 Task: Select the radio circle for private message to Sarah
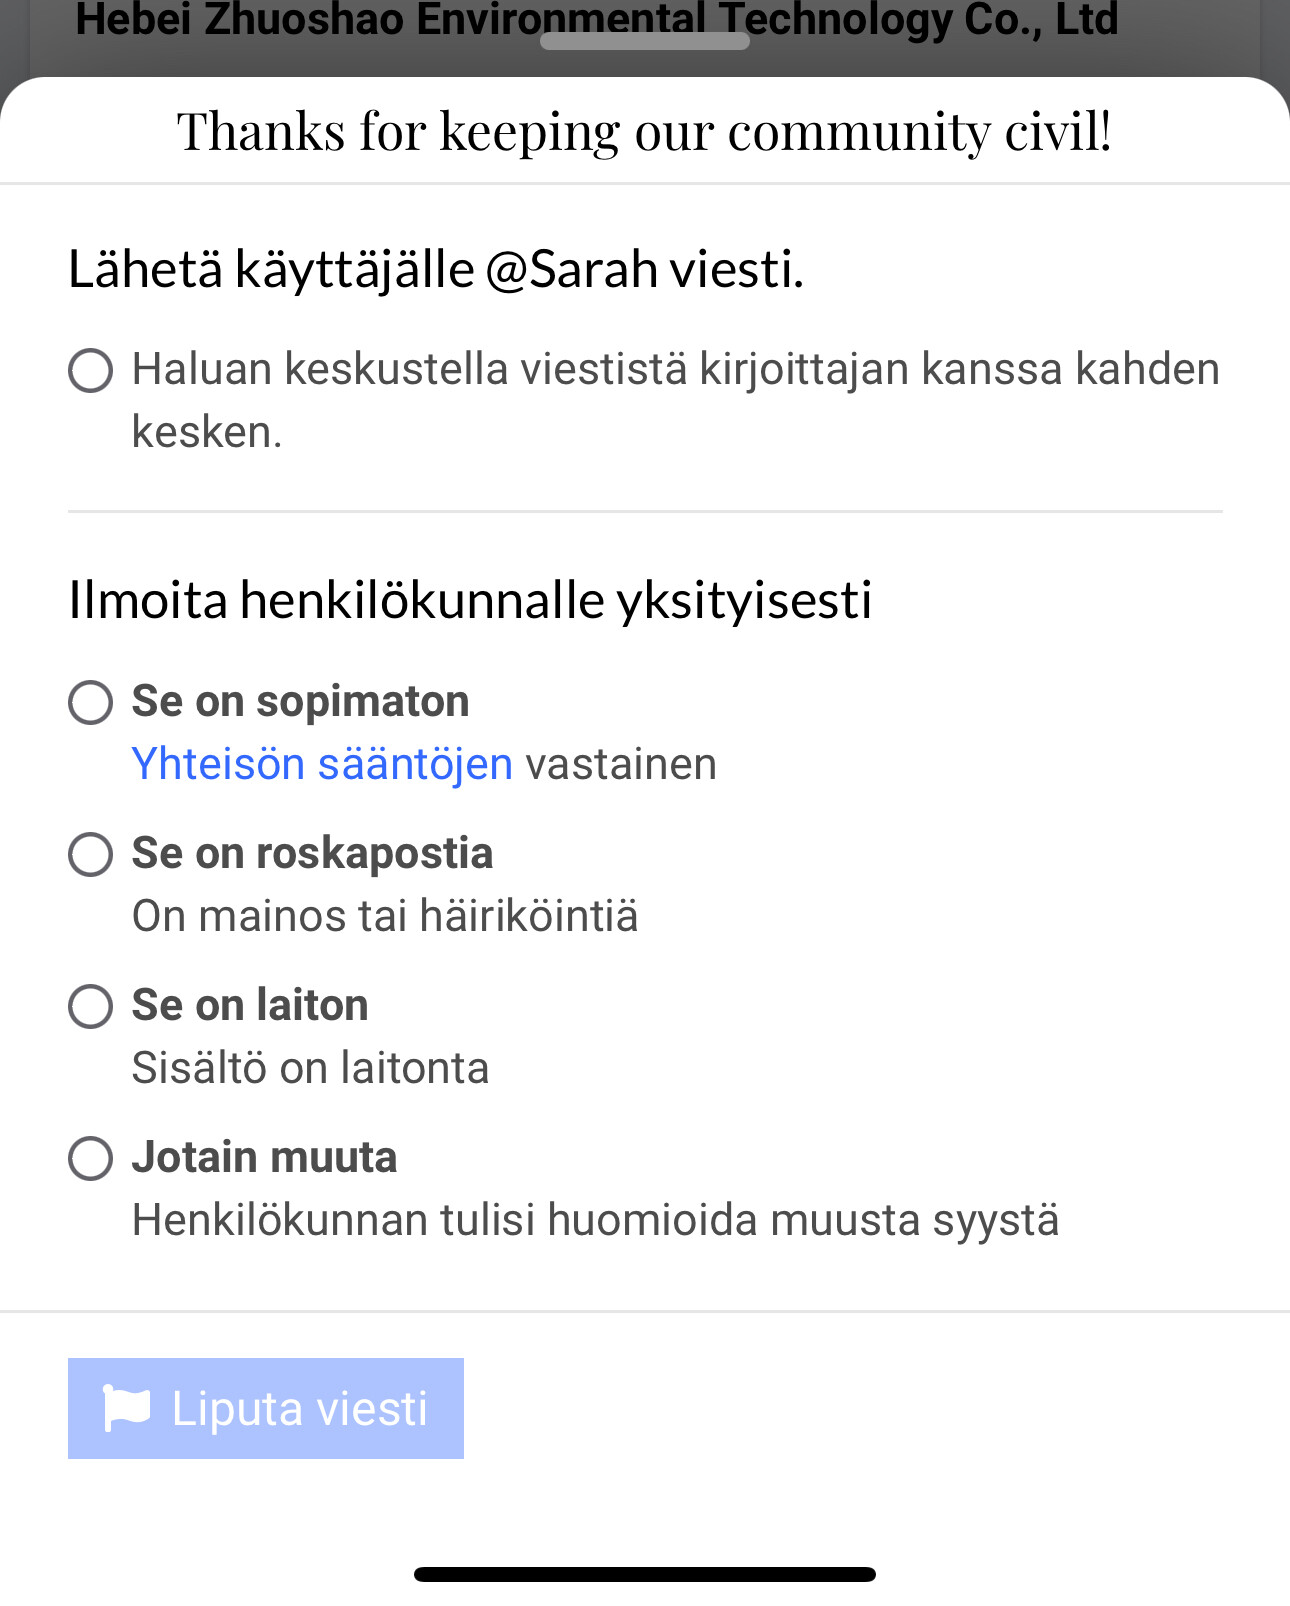tap(90, 370)
